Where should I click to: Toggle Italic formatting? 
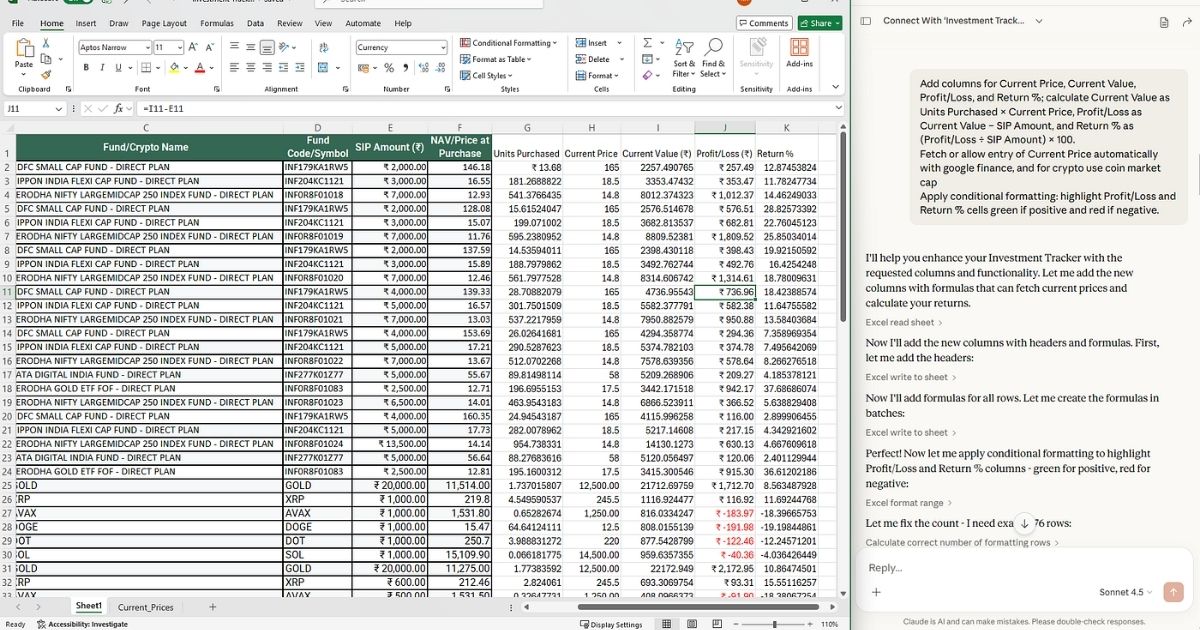(102, 68)
